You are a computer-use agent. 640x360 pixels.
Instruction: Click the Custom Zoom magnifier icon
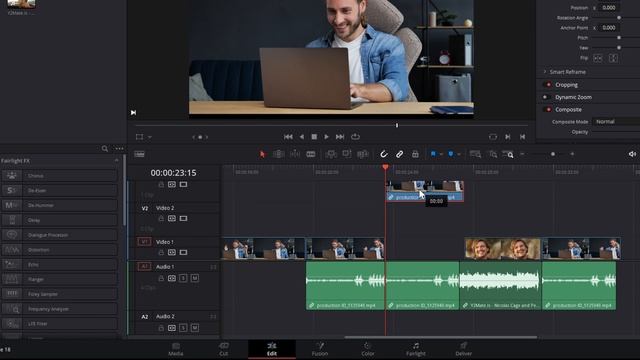[508, 154]
